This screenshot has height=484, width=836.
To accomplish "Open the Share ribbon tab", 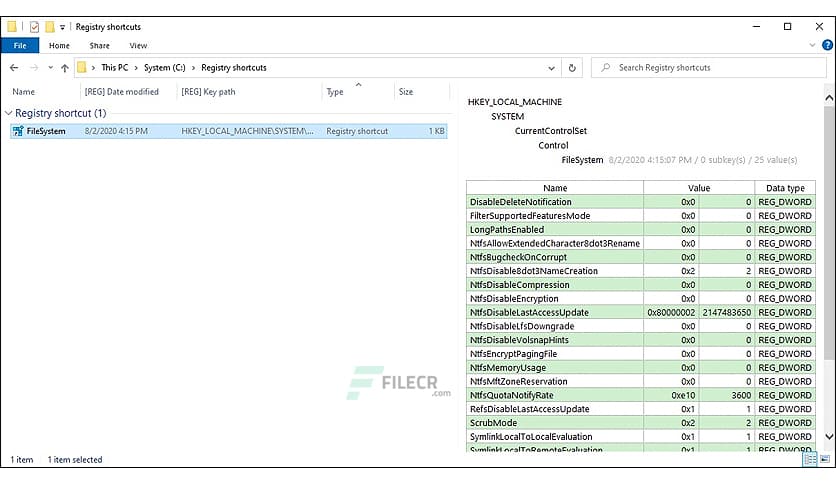I will point(99,45).
